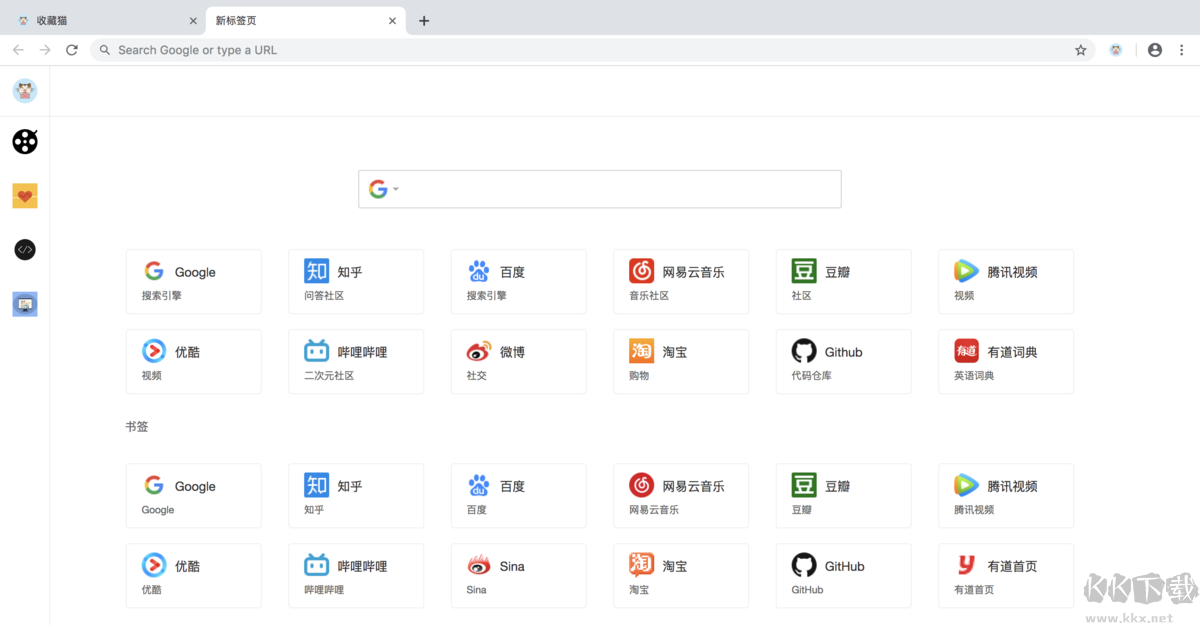Close the 新标签页 tab

click(x=392, y=20)
